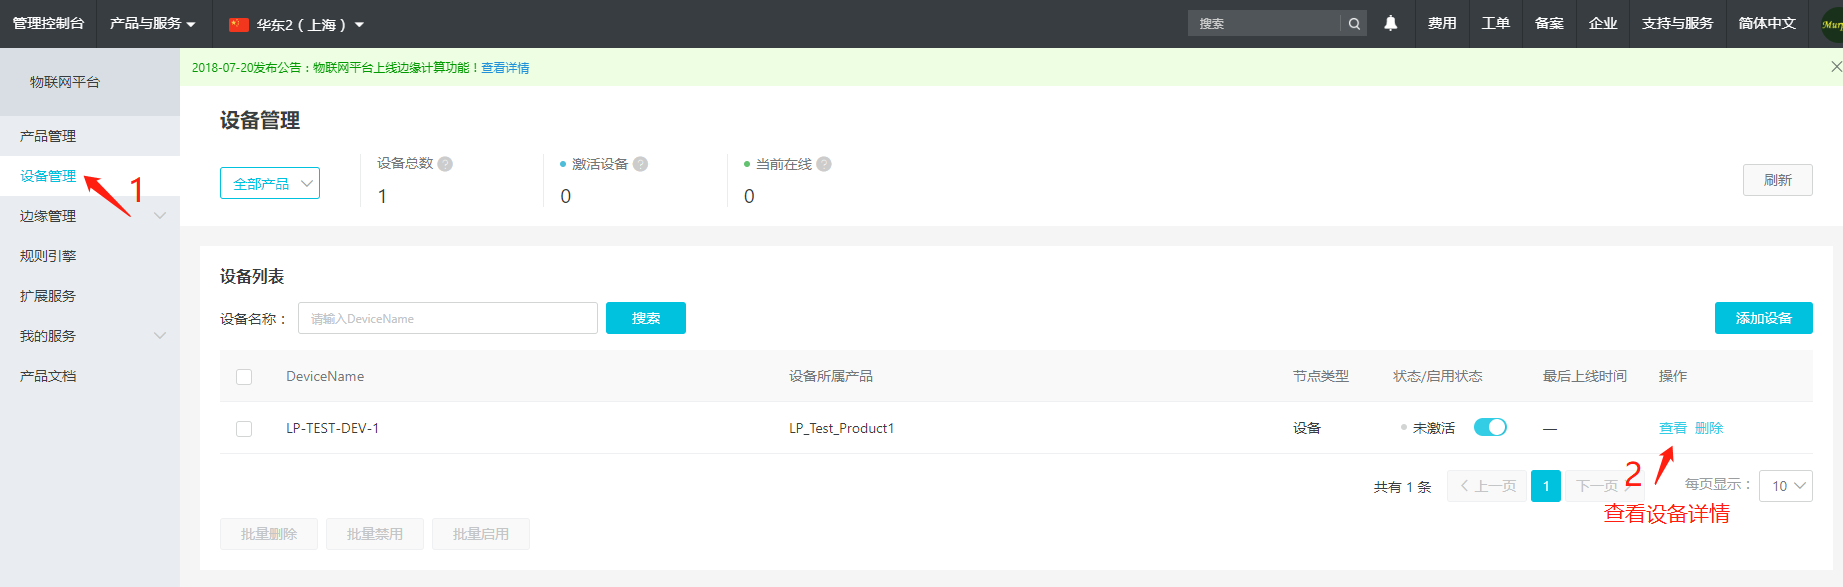
Task: Click the user avatar in top right
Action: coord(1832,24)
